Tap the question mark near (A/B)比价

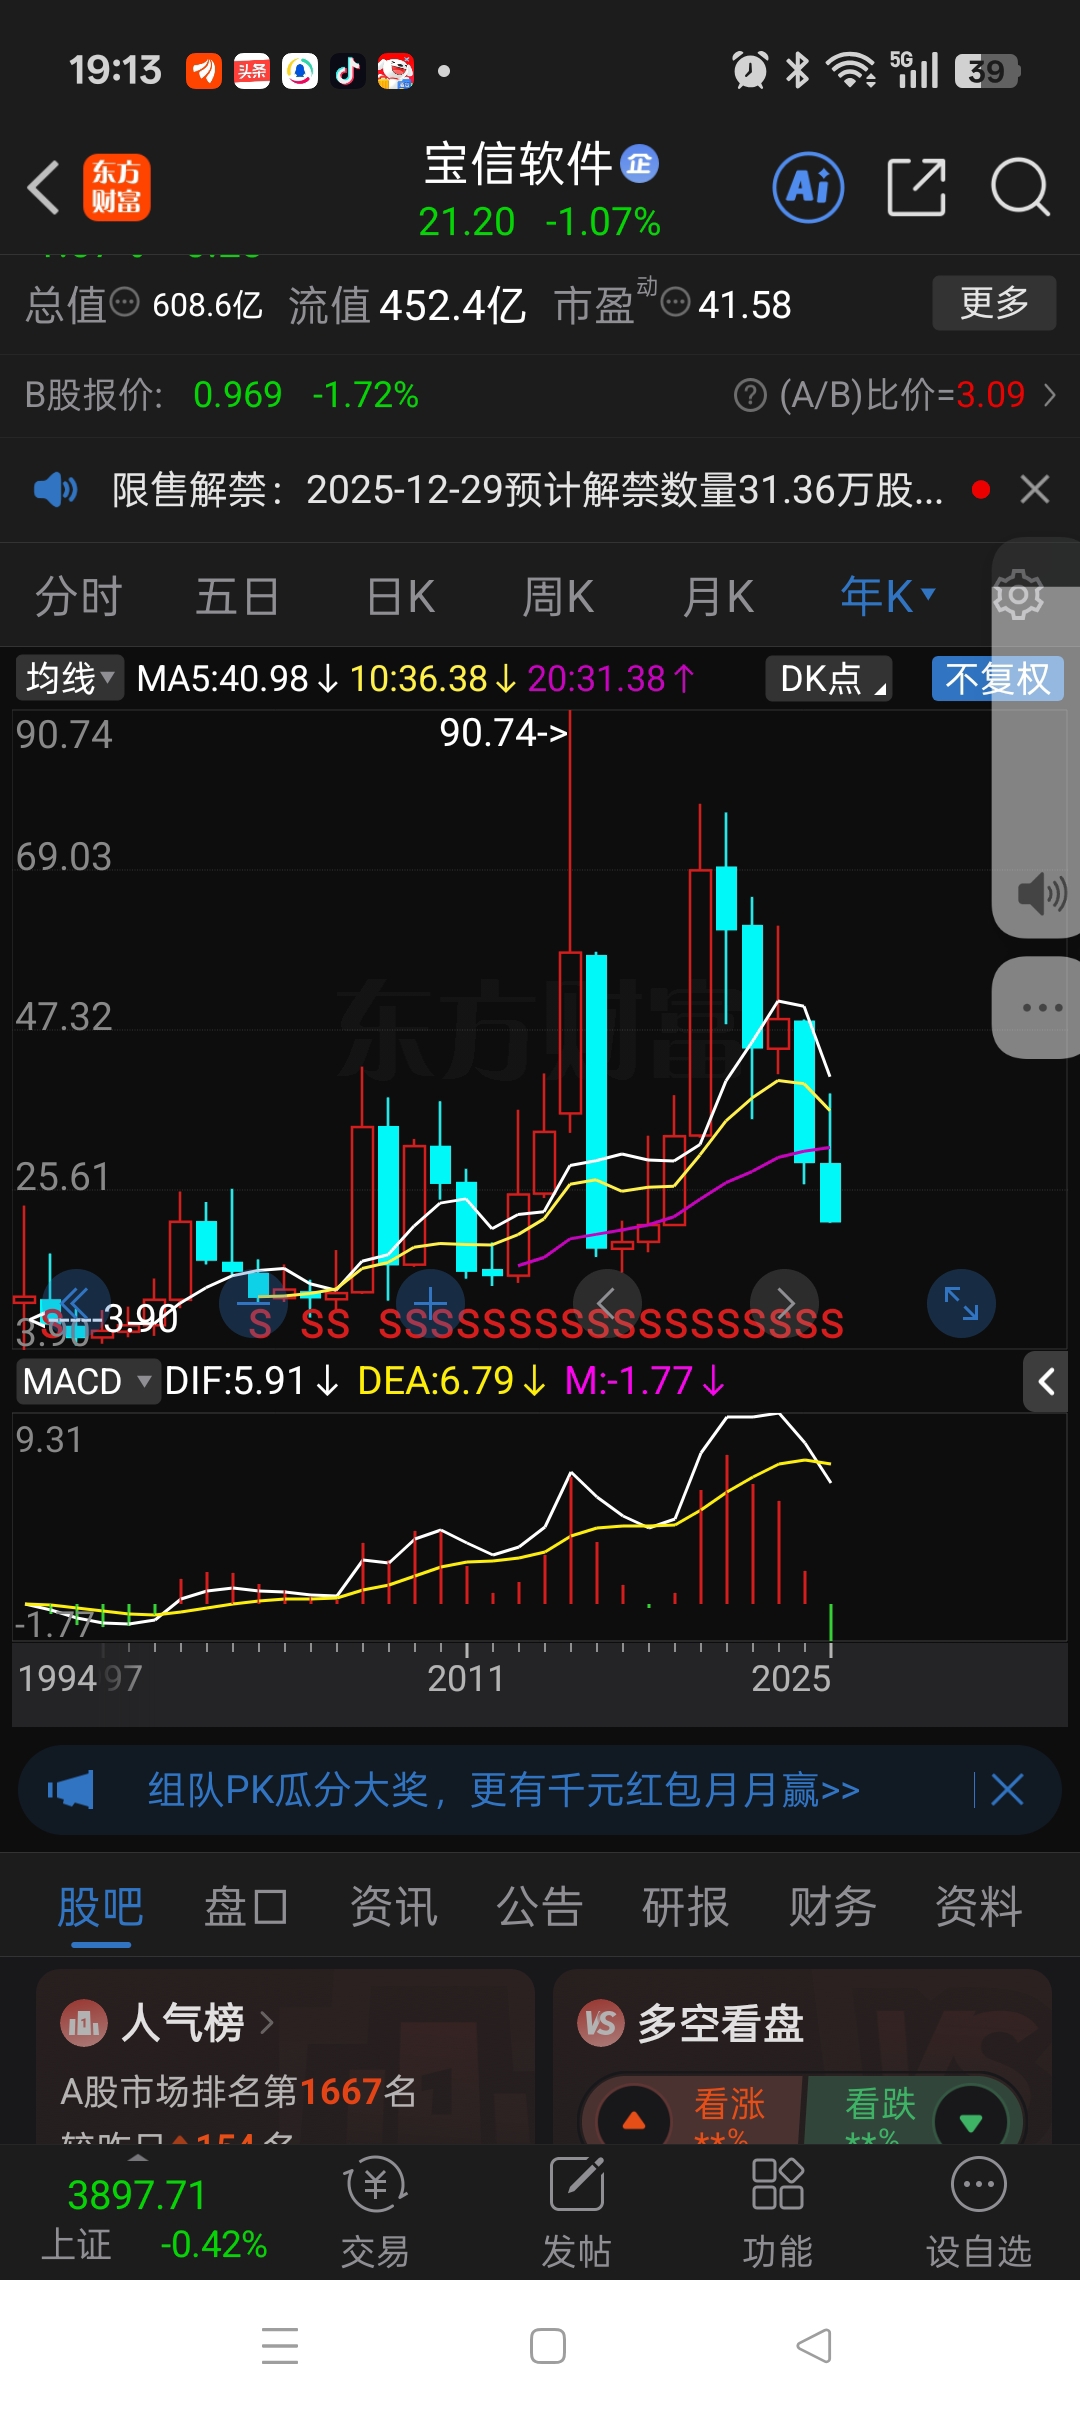[x=750, y=395]
